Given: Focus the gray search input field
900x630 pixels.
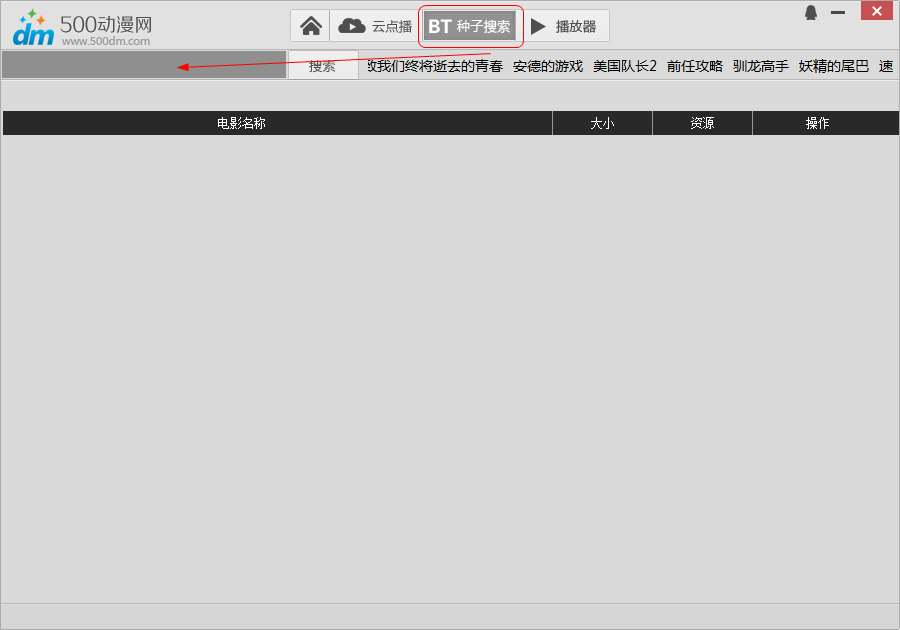Looking at the screenshot, I should pos(144,65).
